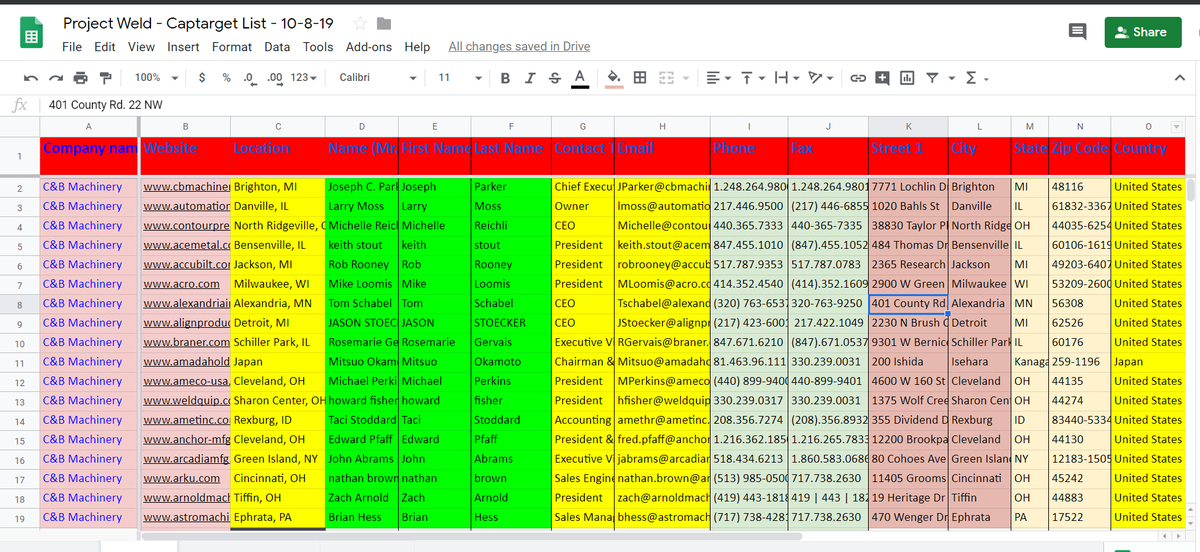Screen dimensions: 1200x552
Task: Open the Tools menu
Action: click(x=318, y=47)
